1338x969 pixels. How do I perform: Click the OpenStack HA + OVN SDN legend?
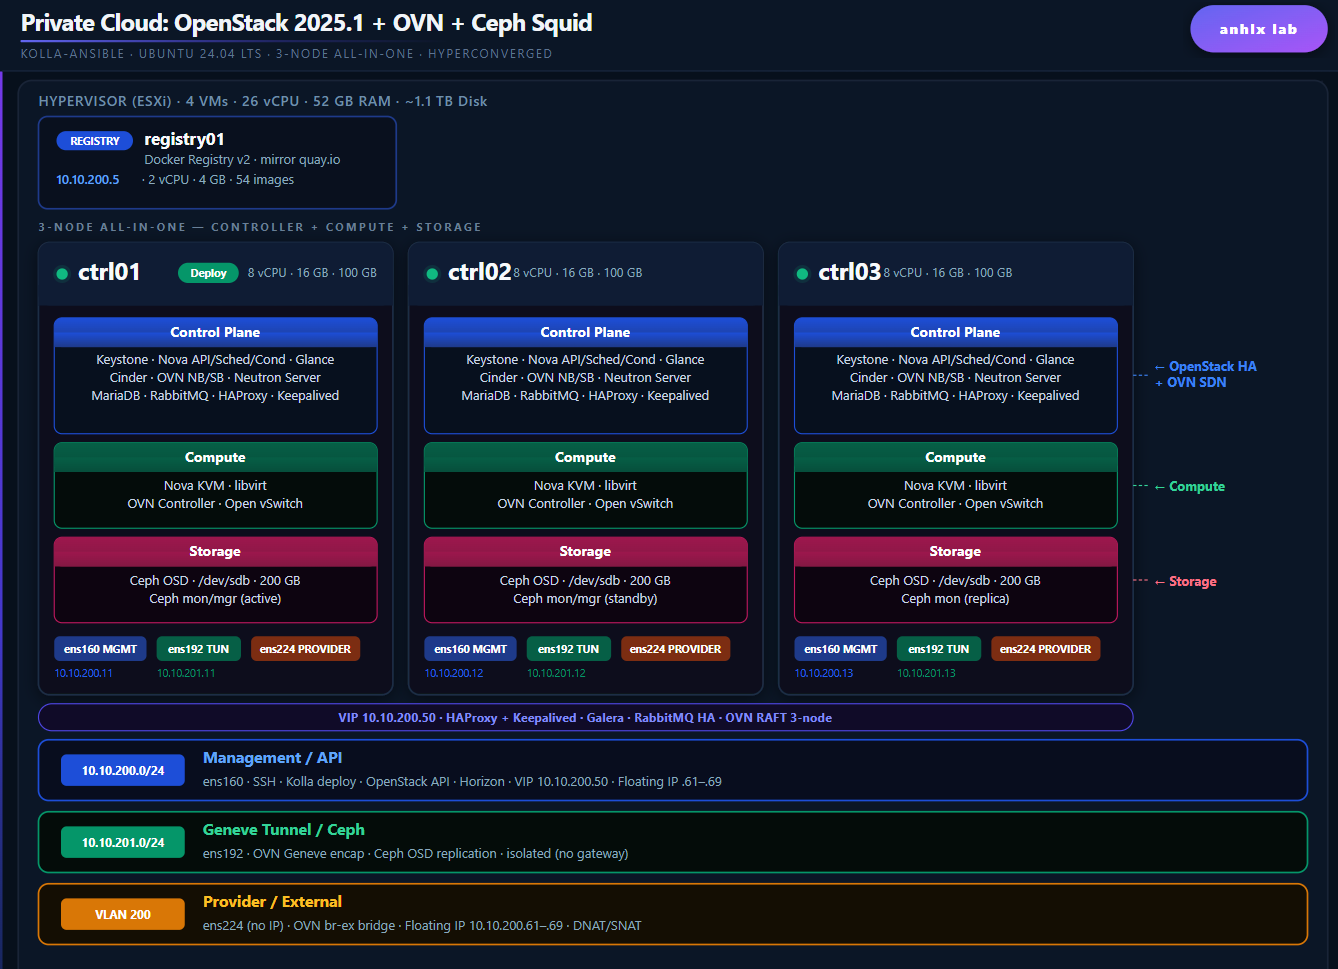[1205, 374]
